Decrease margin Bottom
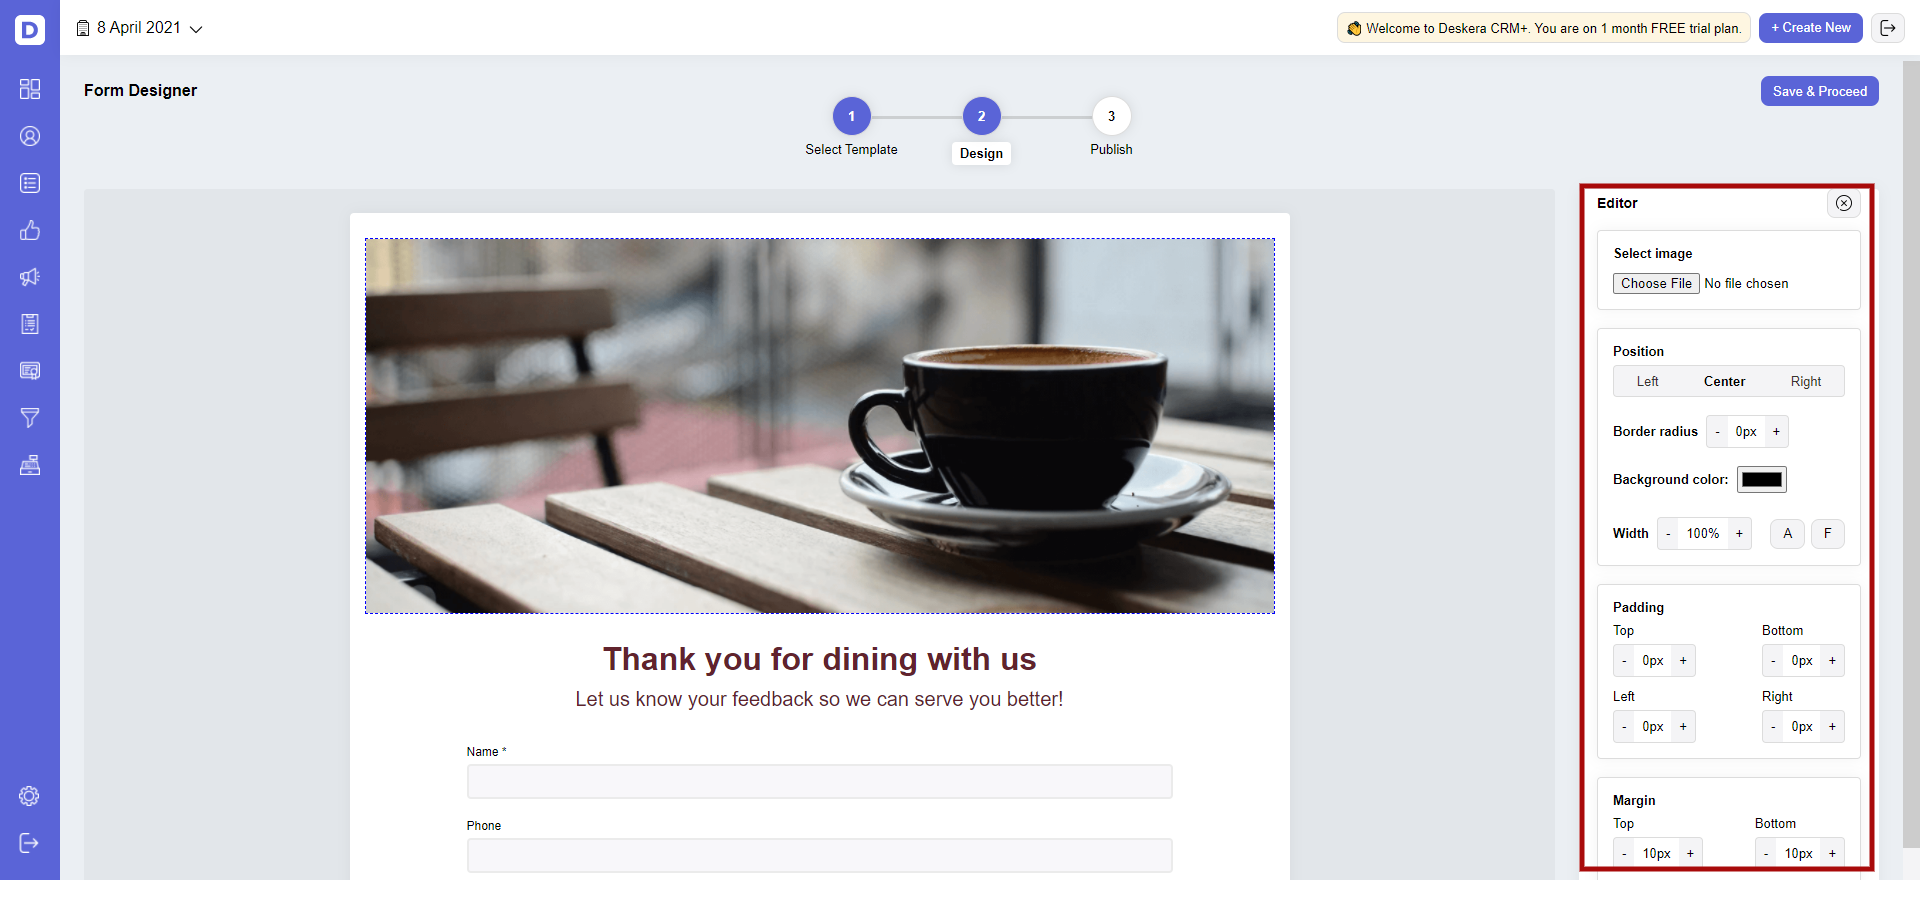The width and height of the screenshot is (1920, 913). coord(1766,854)
